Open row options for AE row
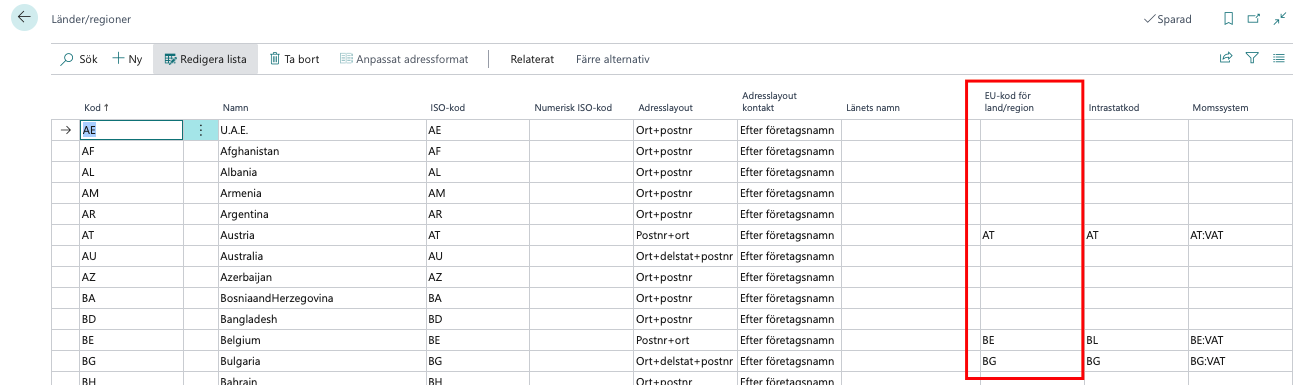The image size is (1314, 385). [200, 130]
